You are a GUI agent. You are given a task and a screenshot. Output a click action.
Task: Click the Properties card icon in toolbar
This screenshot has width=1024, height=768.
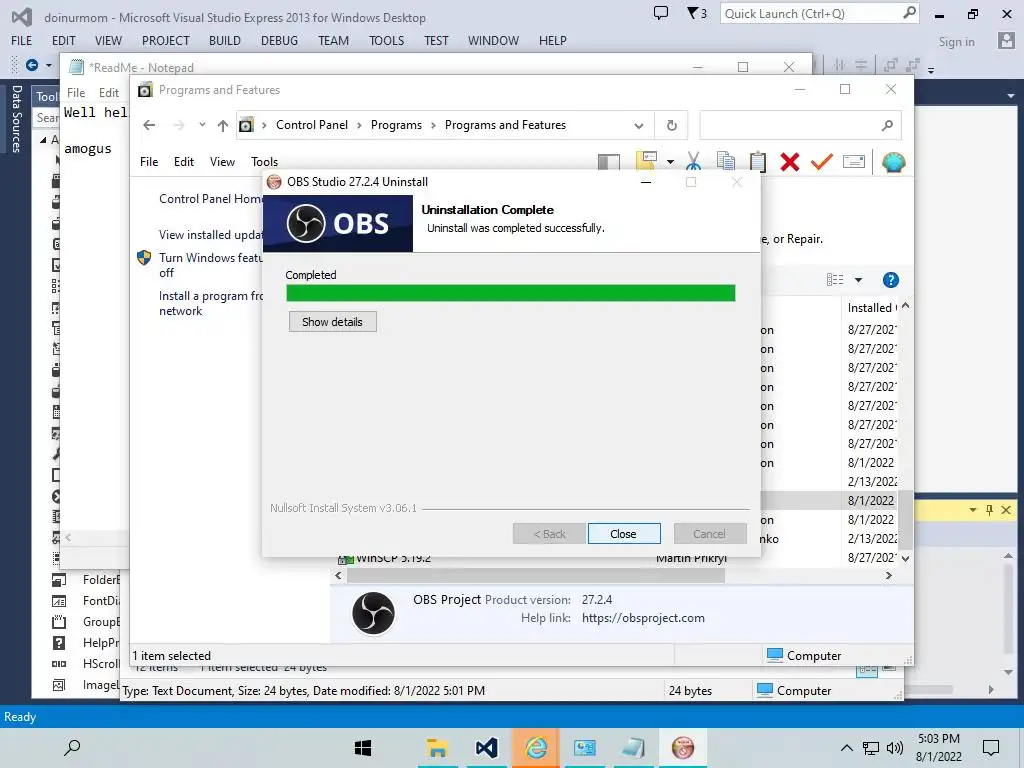854,161
